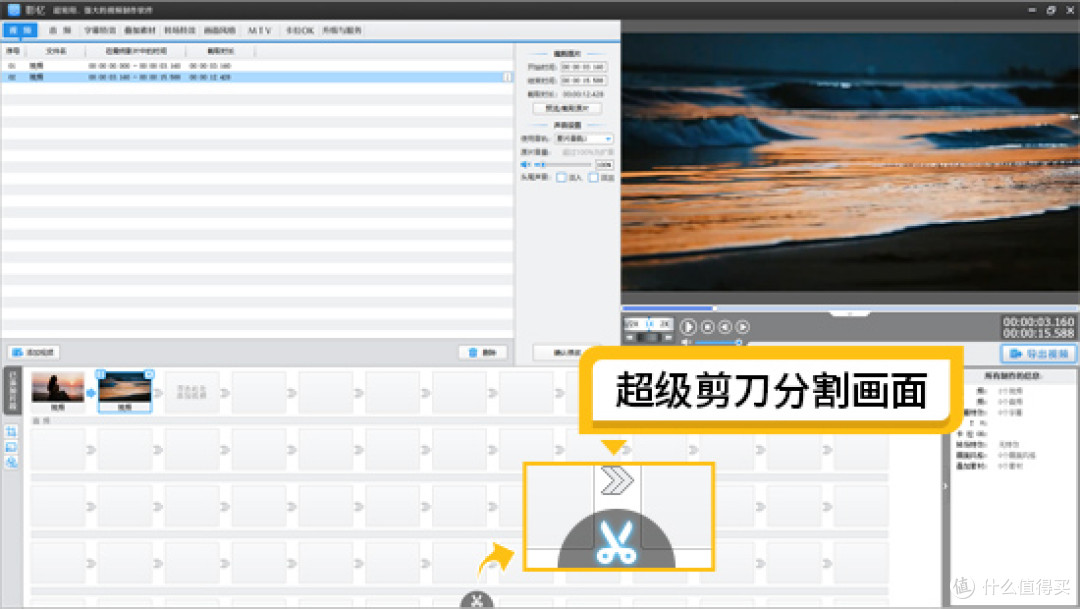
Task: Click the super scissors cut button at bottom
Action: [477, 601]
